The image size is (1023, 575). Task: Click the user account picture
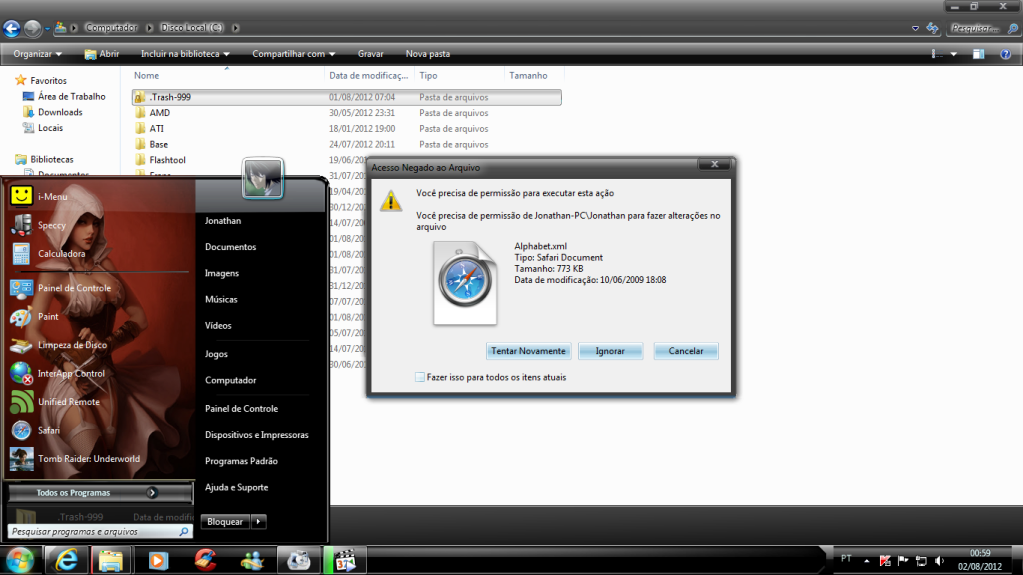(x=262, y=178)
